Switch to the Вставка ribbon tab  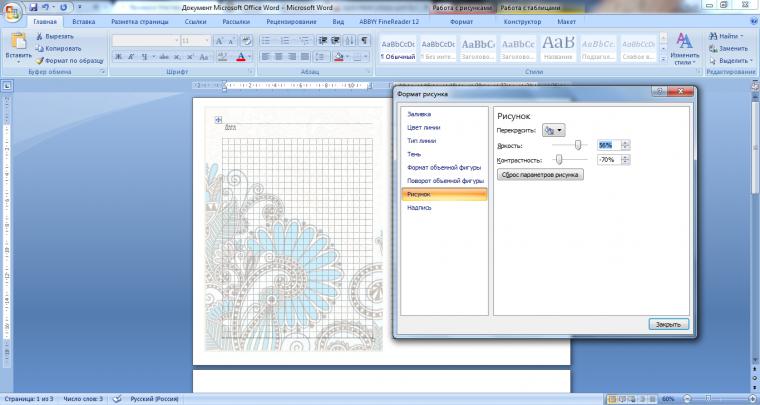tap(83, 22)
